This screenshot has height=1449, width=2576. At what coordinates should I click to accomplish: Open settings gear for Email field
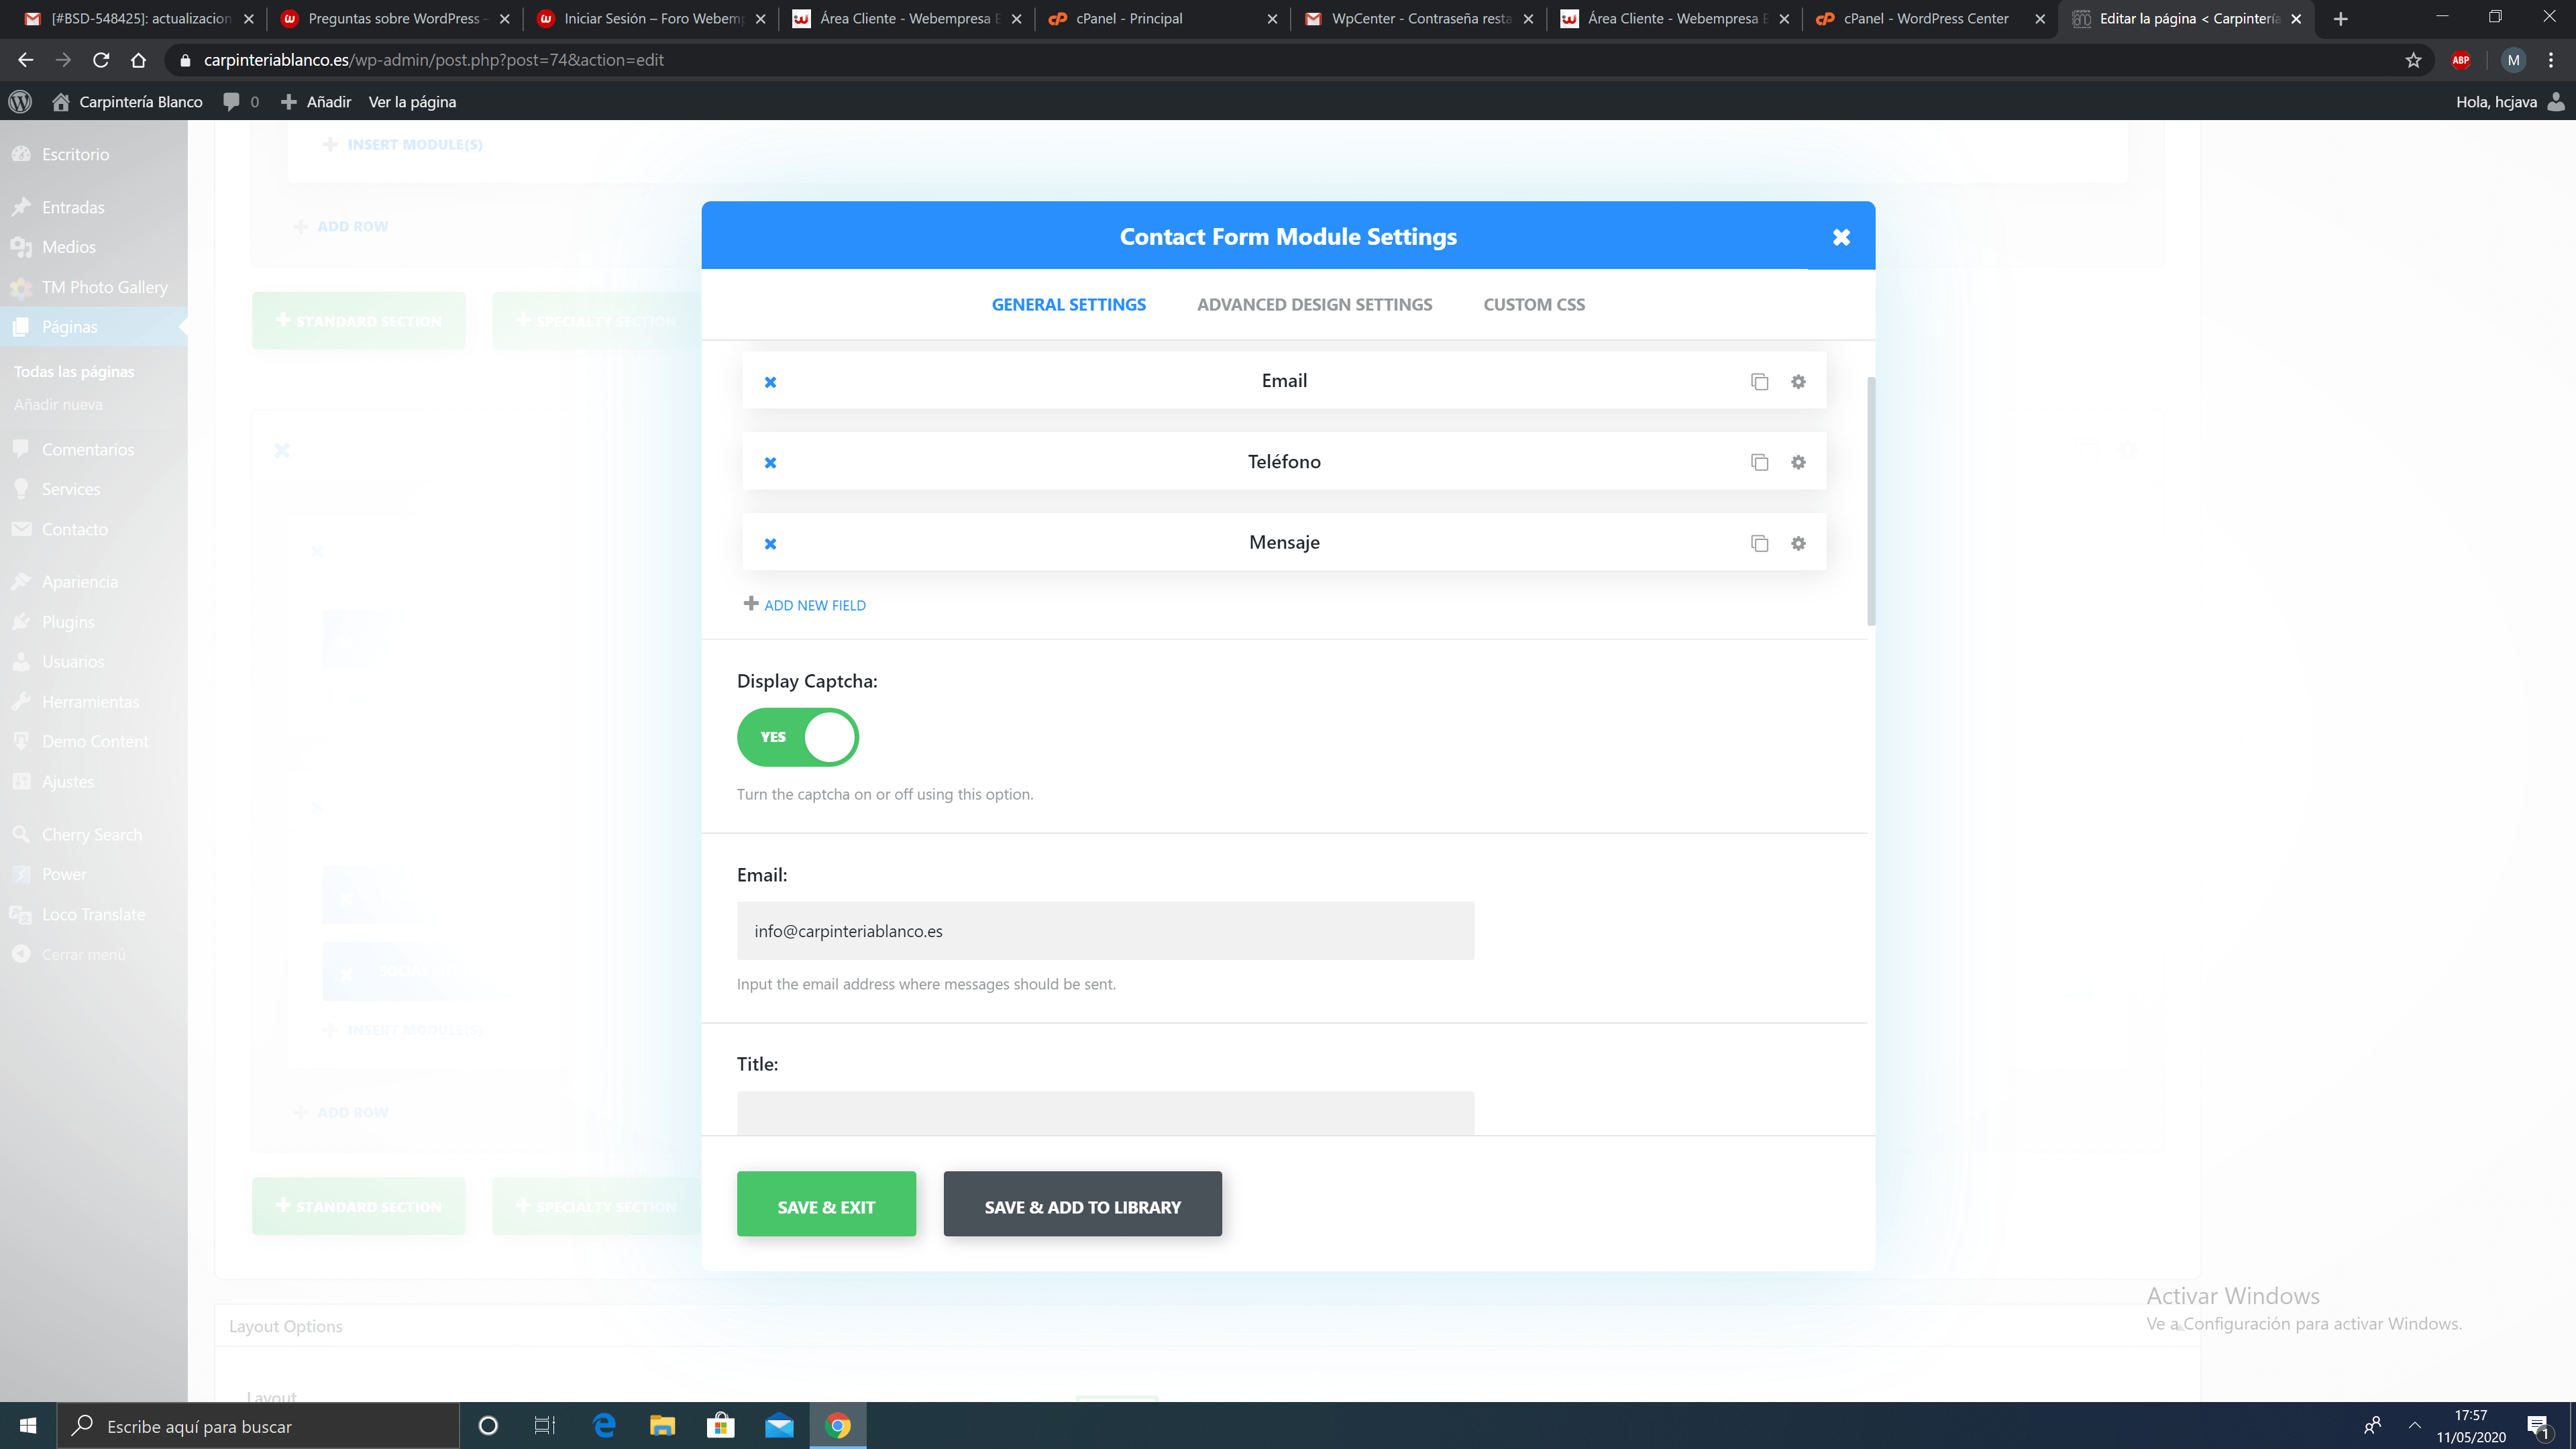pos(1798,382)
